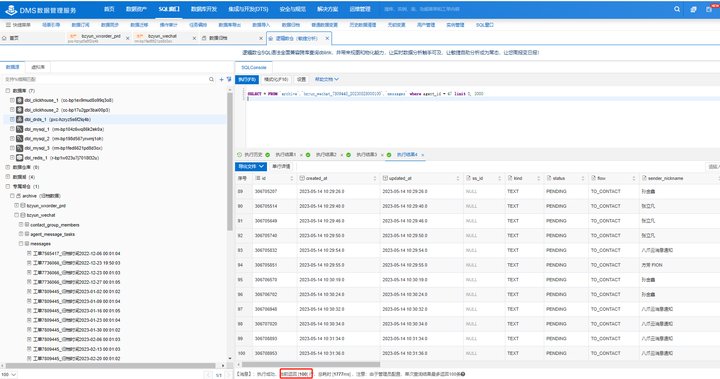Click the updated_at column clock icon
Screen dimensions: 720x379
(x=385, y=178)
